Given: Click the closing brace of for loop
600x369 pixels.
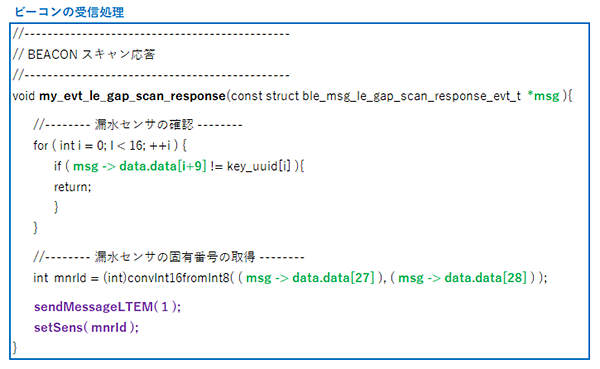Looking at the screenshot, I should (x=36, y=227).
